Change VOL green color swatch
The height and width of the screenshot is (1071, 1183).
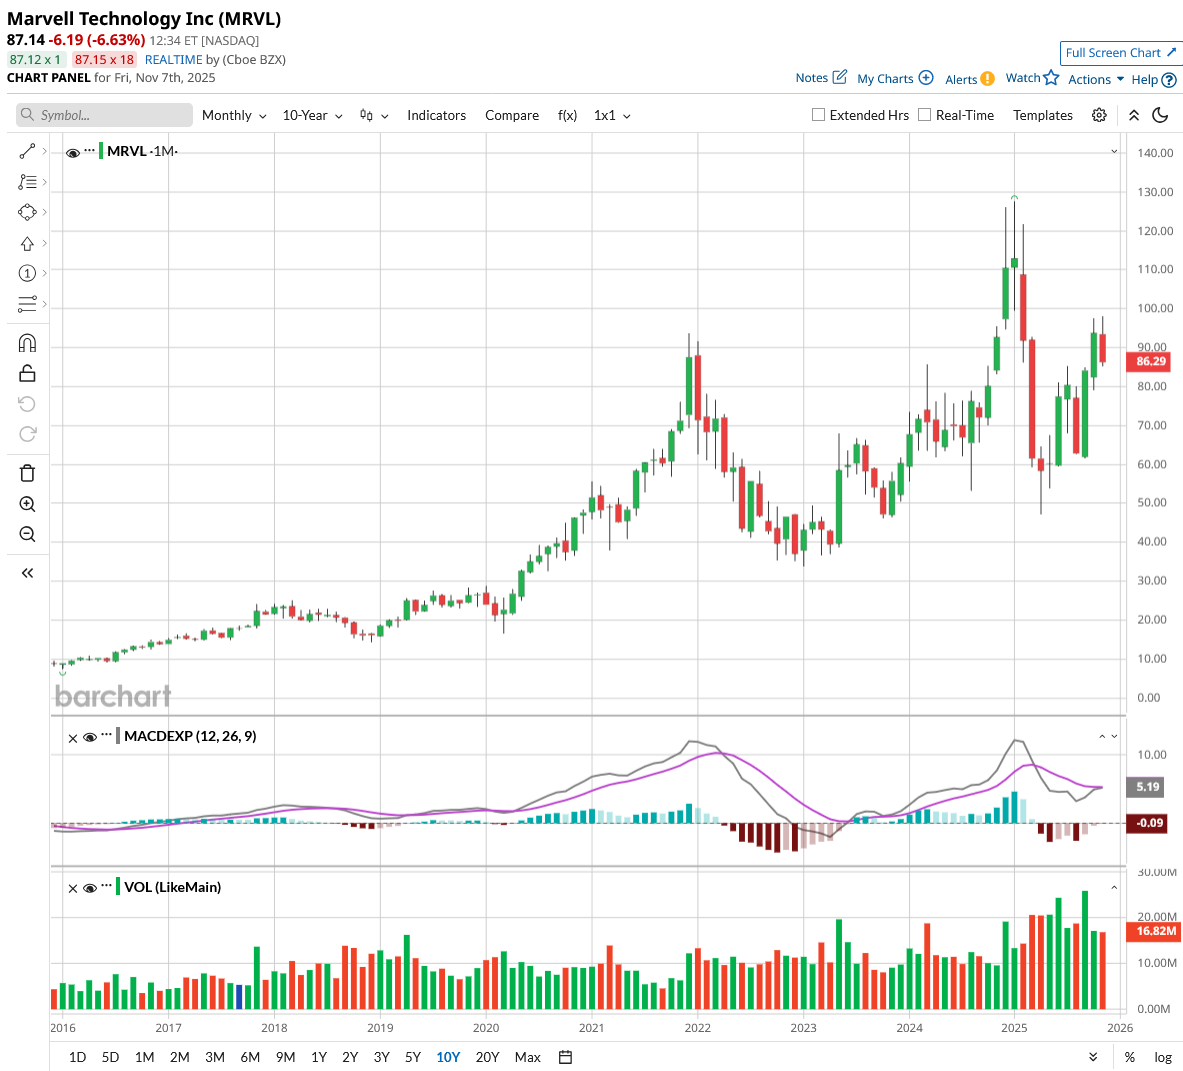118,887
